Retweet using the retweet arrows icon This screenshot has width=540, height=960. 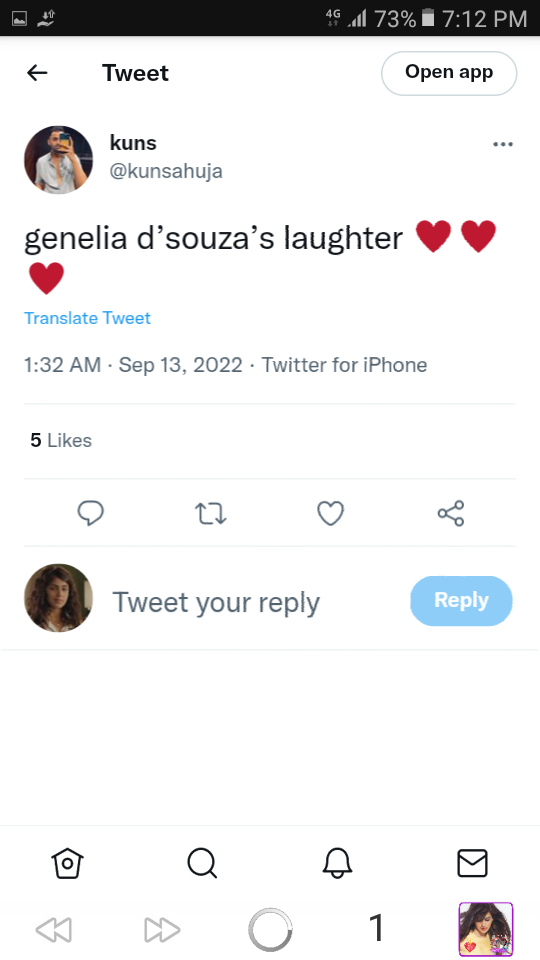[211, 513]
